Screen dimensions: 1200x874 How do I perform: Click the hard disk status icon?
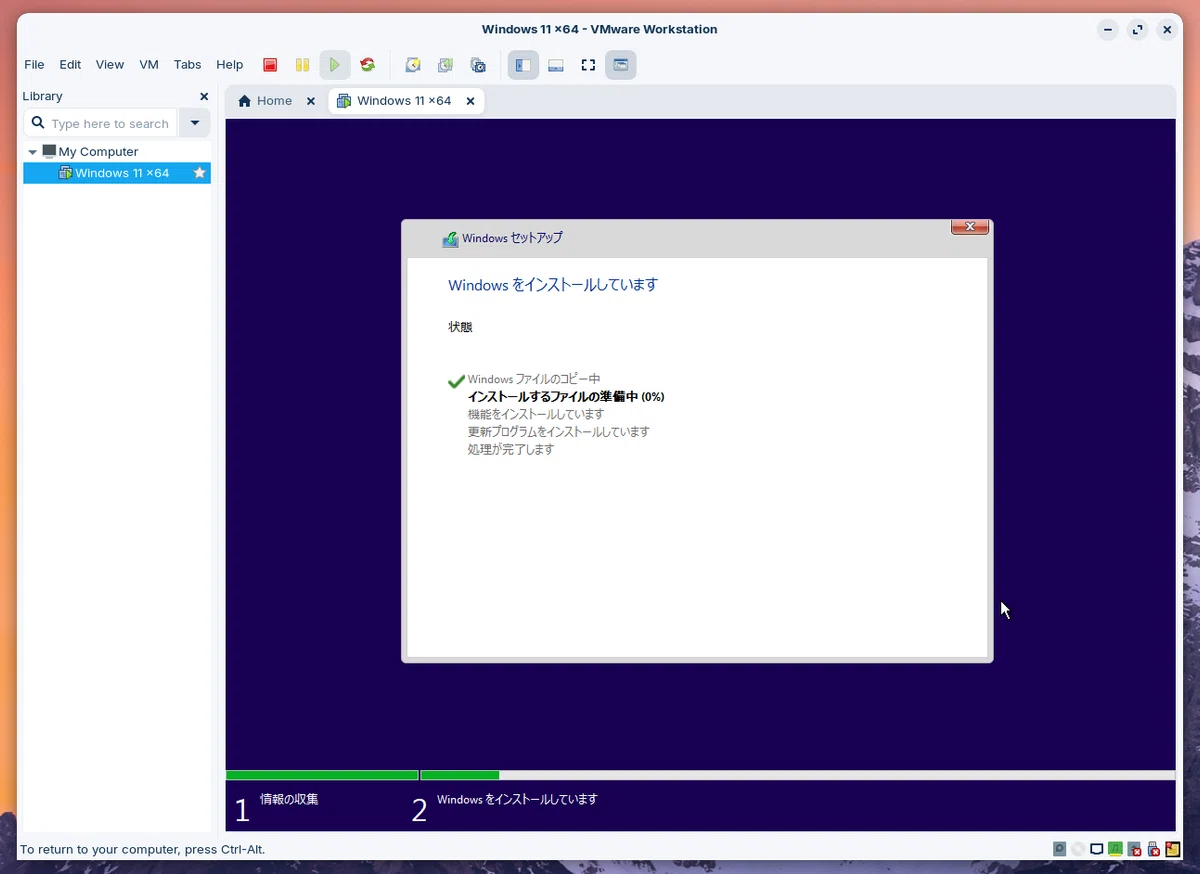(x=1060, y=849)
